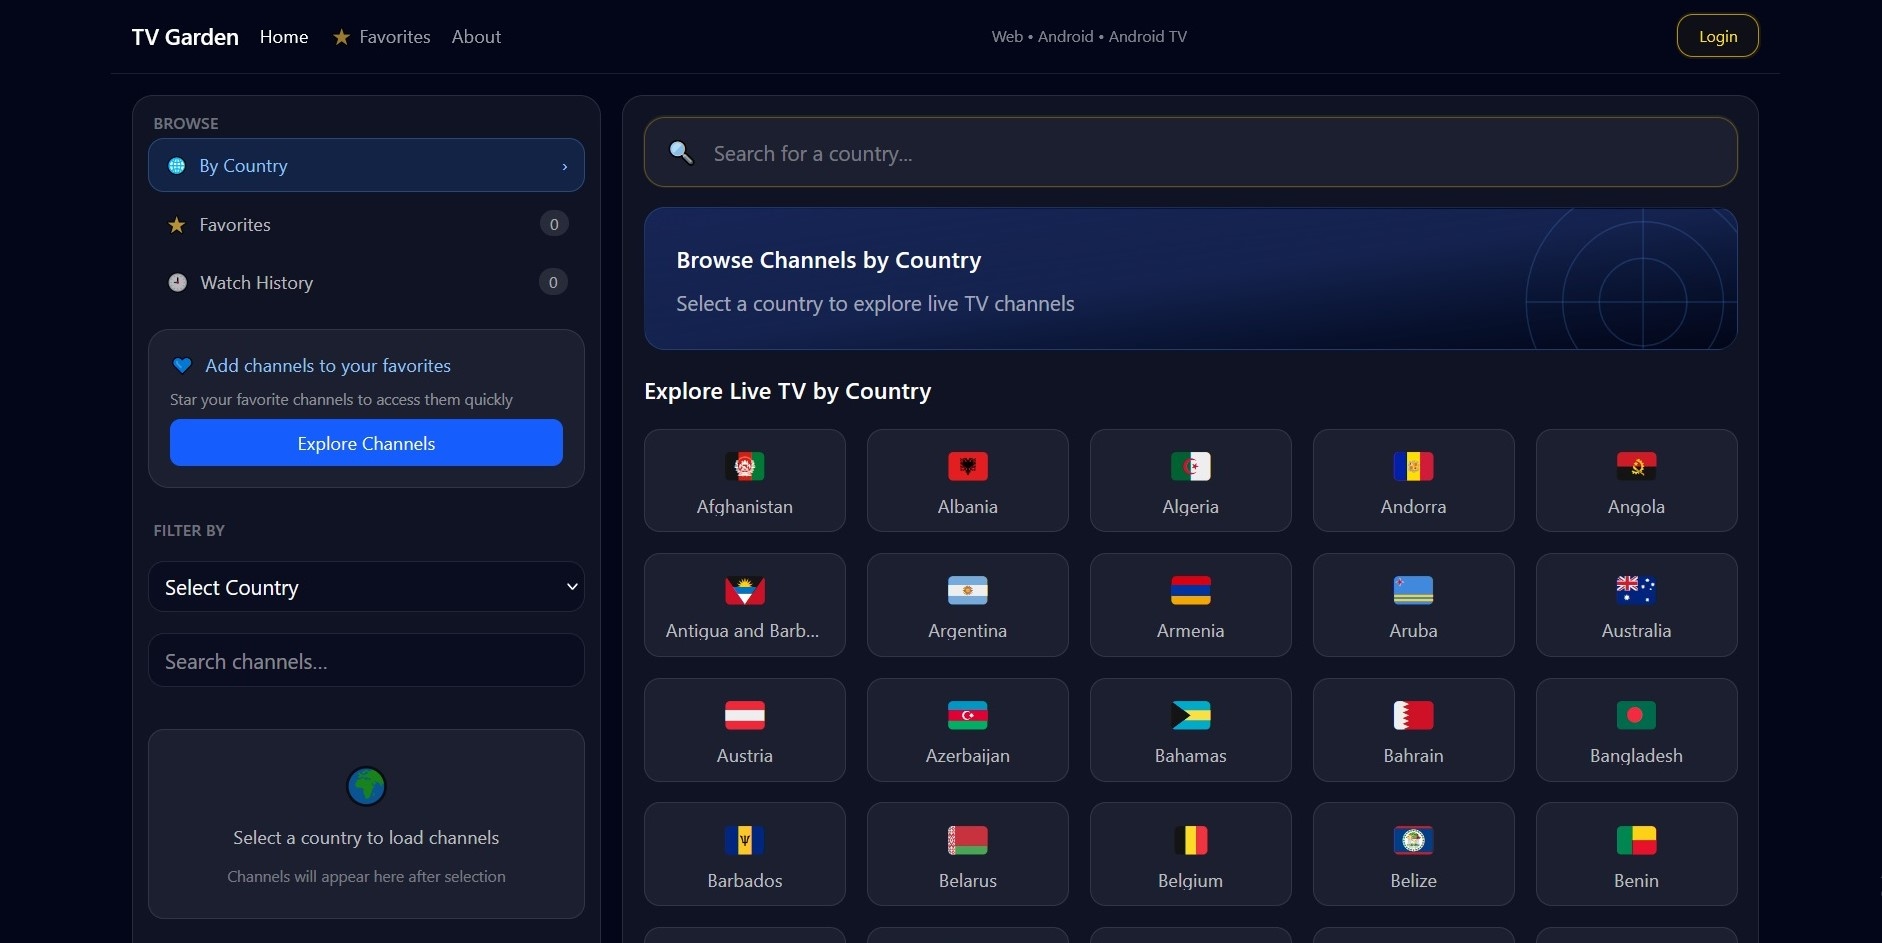Pick the Belgium flag icon

(1190, 840)
